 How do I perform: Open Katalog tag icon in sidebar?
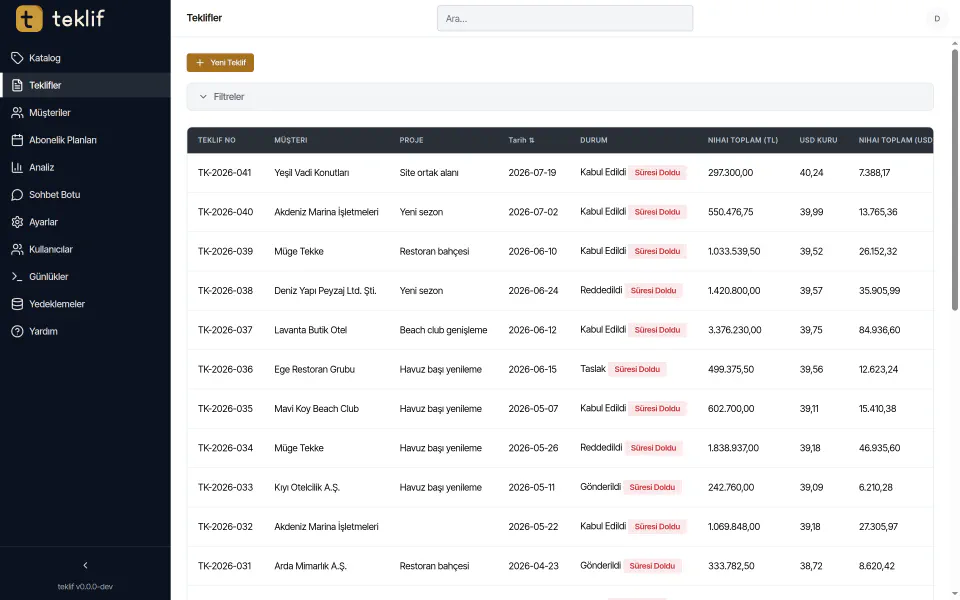click(x=17, y=58)
